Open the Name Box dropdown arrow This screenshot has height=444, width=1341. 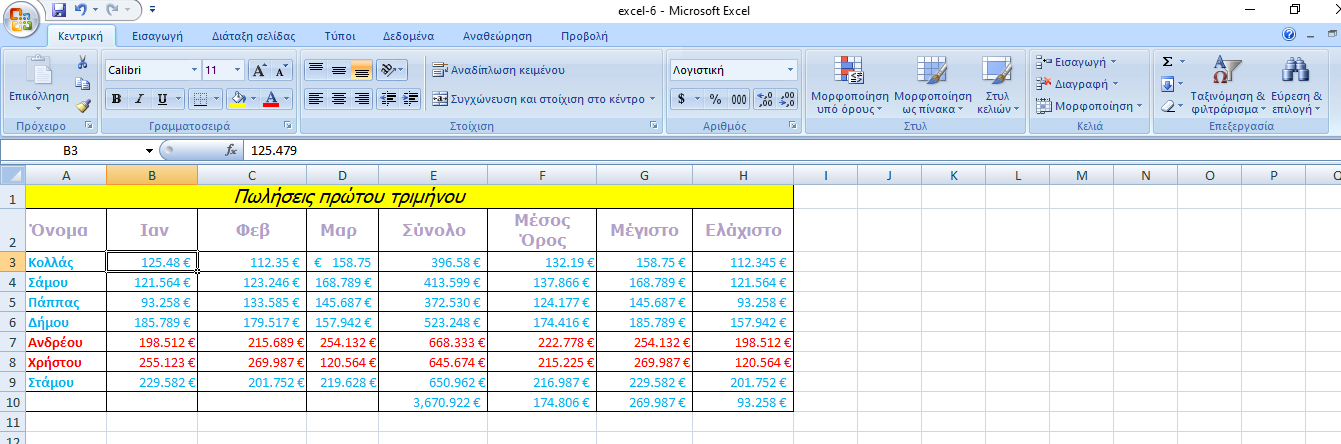click(149, 150)
